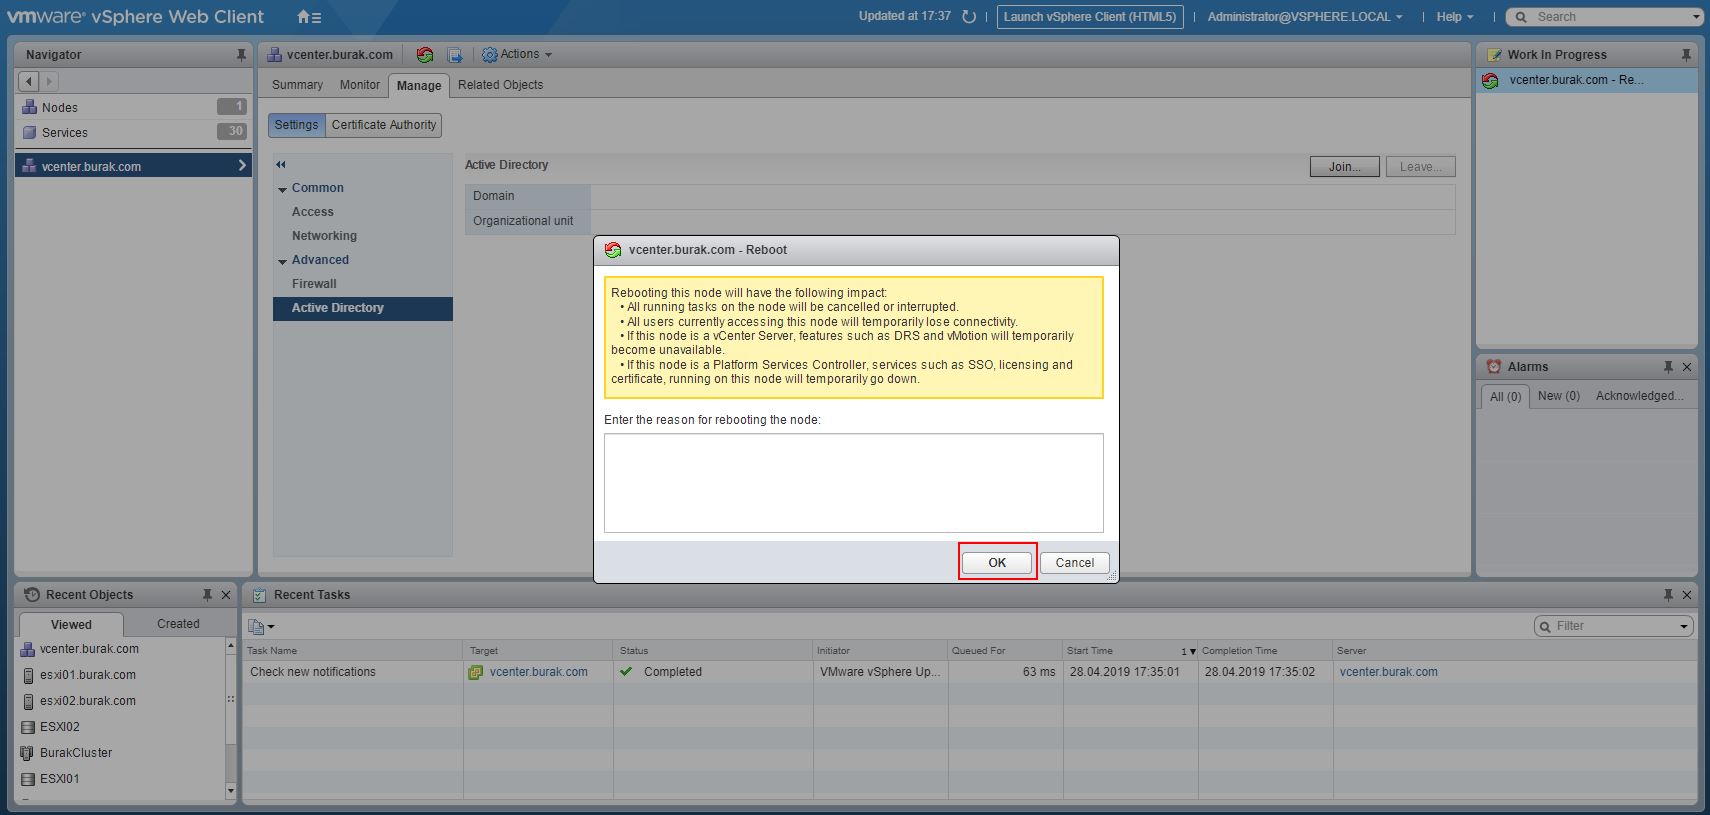
Task: Click the Leave button
Action: tap(1420, 167)
